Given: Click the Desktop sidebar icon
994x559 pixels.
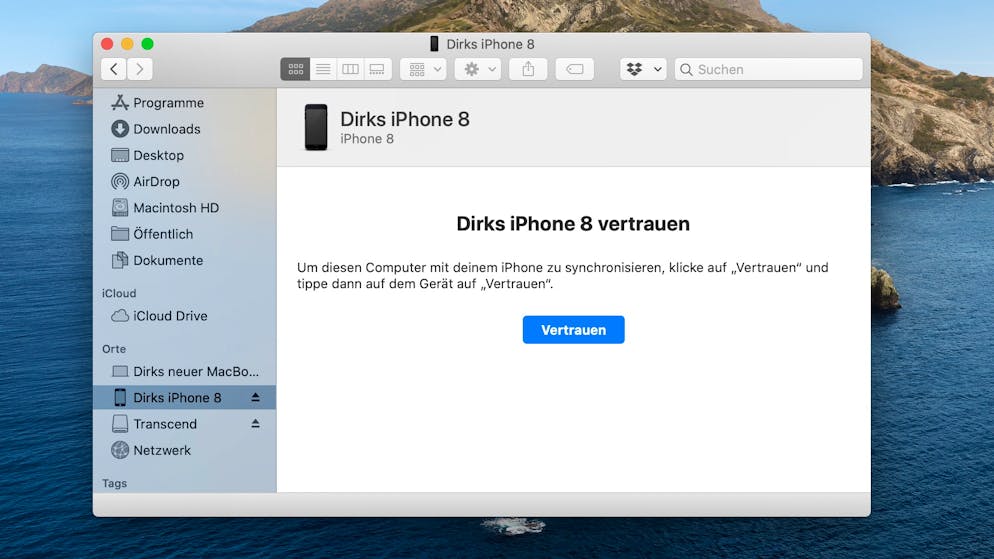Looking at the screenshot, I should coord(120,155).
